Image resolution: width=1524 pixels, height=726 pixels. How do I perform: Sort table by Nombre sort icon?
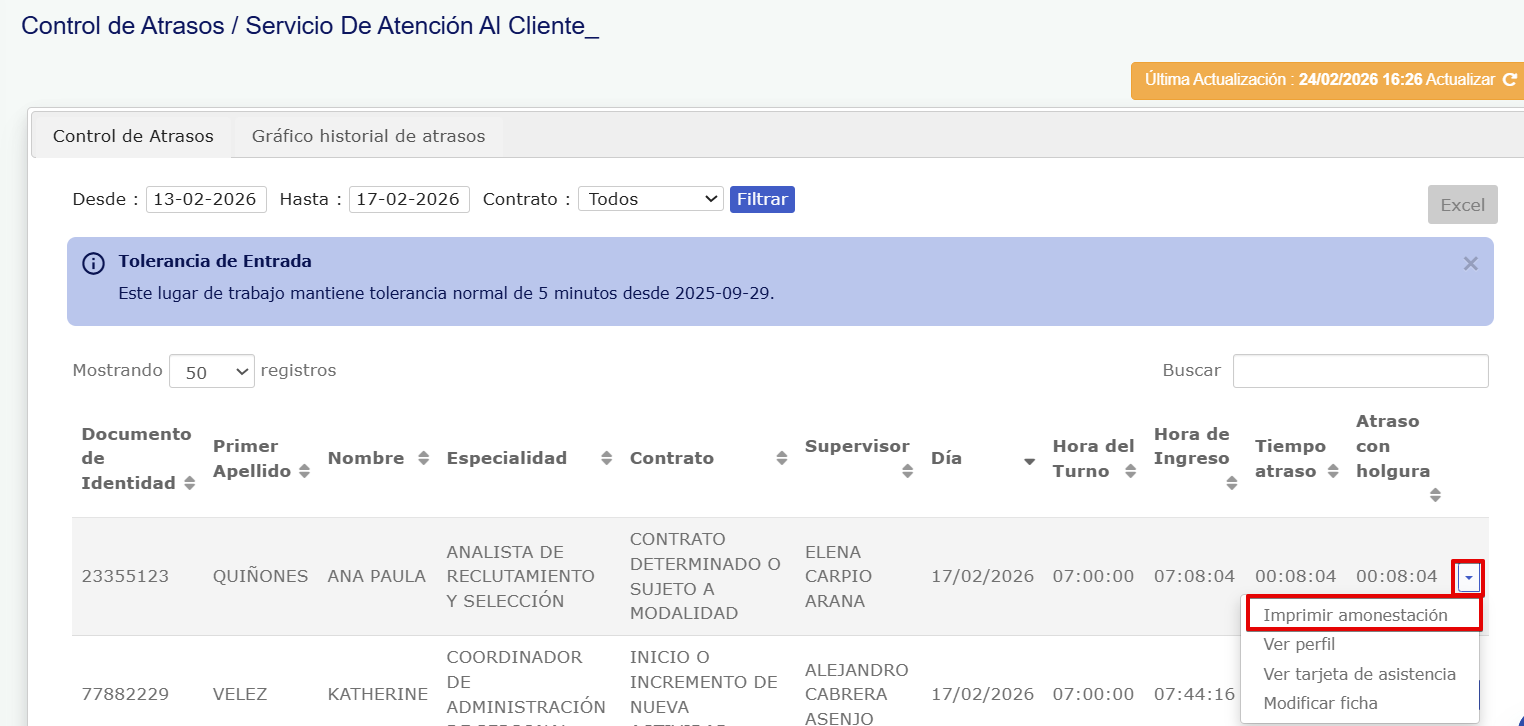[423, 459]
